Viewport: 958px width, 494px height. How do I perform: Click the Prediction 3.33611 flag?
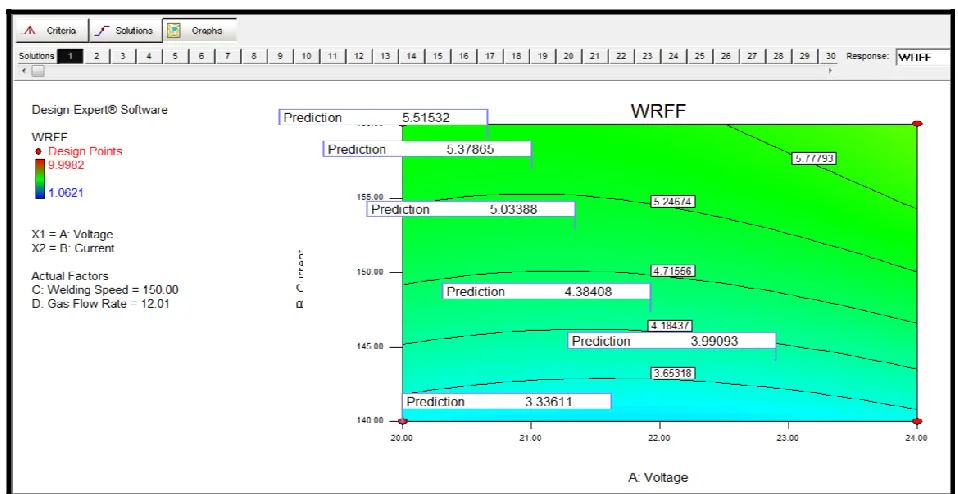point(506,401)
